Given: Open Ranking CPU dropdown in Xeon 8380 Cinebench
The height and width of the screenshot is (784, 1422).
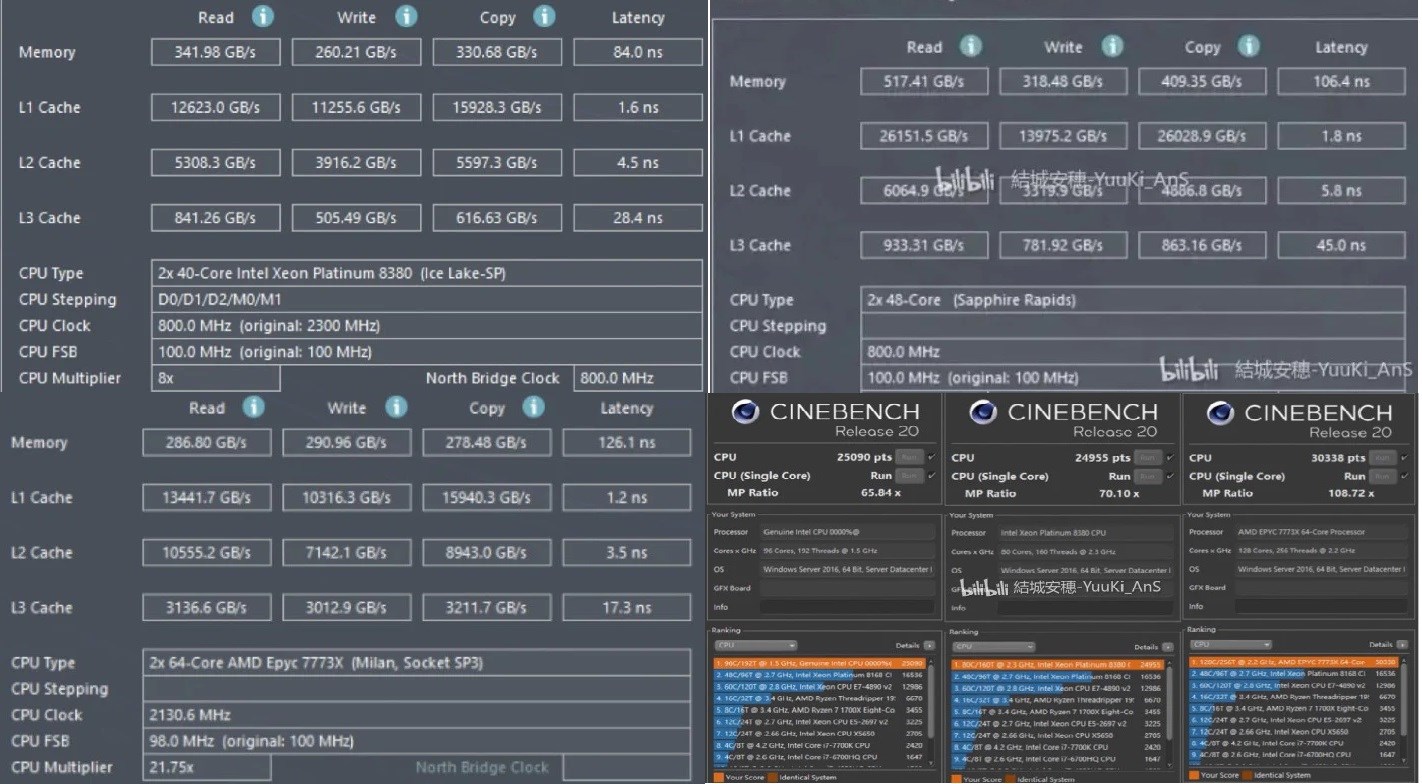Looking at the screenshot, I should coord(993,646).
